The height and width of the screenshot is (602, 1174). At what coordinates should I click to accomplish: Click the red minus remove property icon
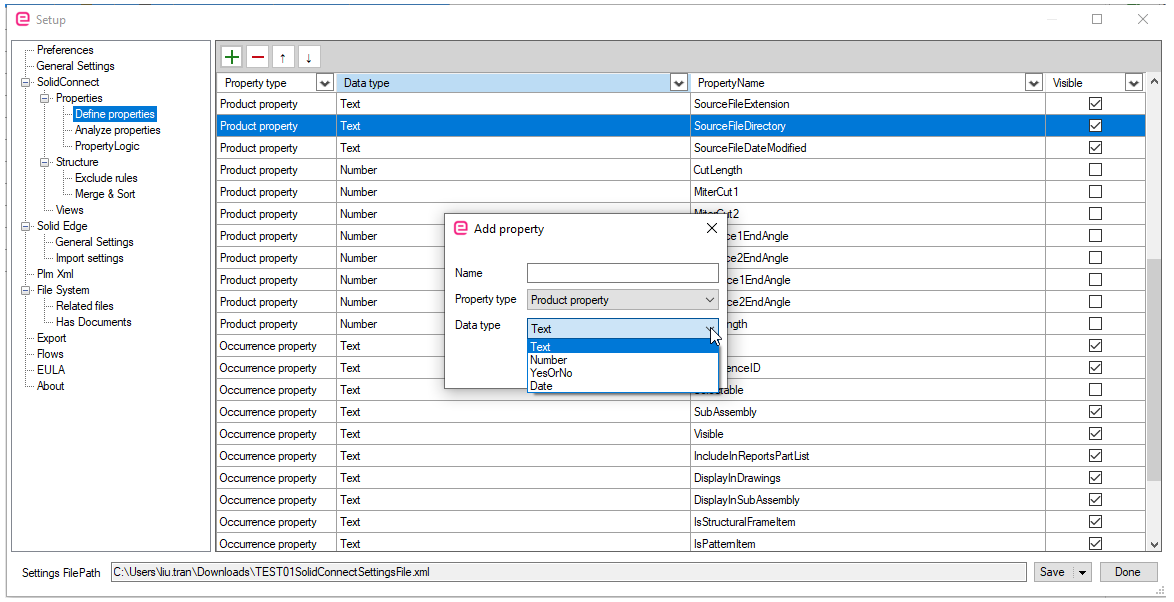(258, 57)
